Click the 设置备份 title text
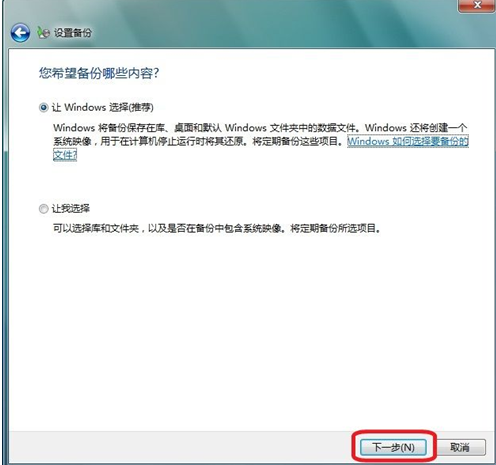This screenshot has height=465, width=496. coord(73,33)
